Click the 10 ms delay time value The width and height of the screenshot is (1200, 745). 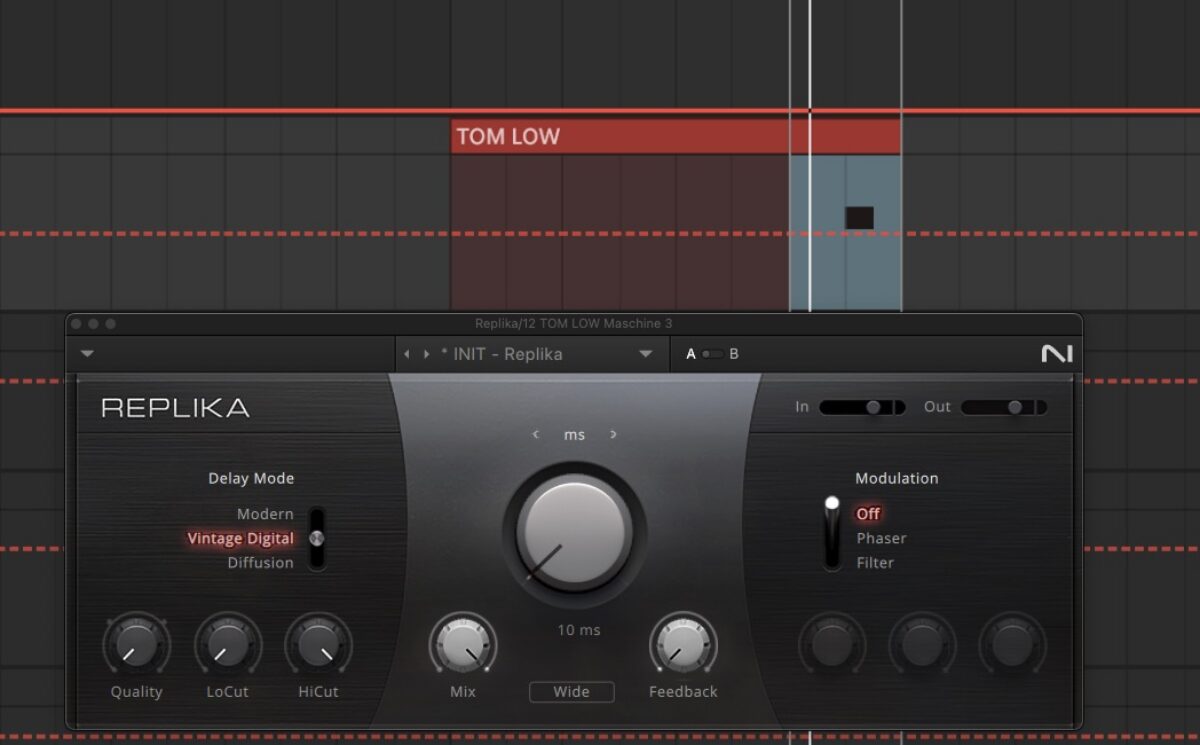580,630
